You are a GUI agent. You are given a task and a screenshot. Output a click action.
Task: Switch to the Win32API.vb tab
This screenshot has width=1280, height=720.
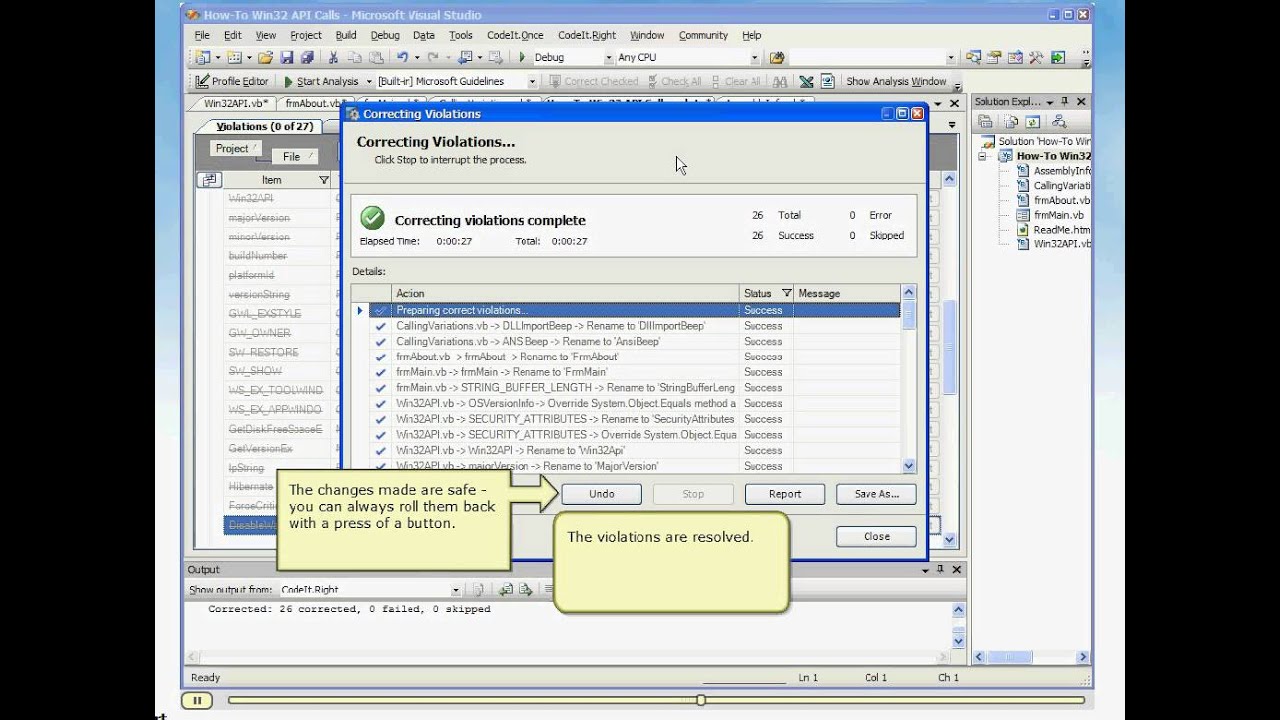(235, 102)
